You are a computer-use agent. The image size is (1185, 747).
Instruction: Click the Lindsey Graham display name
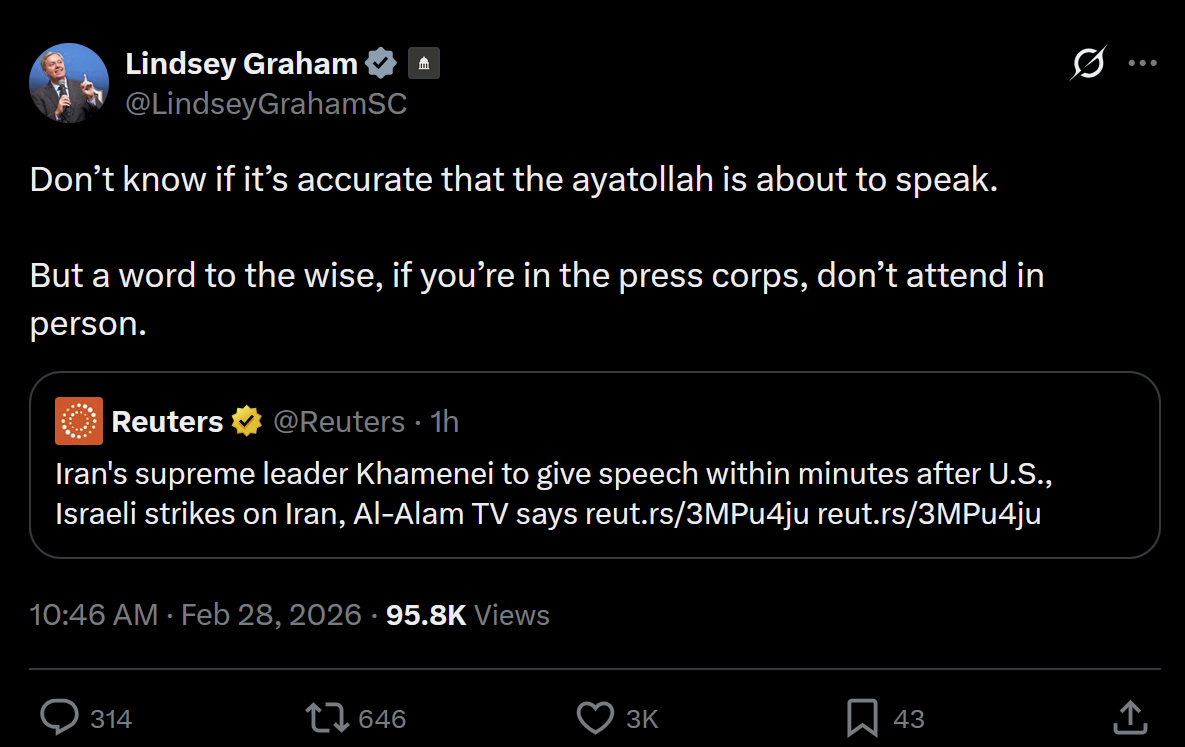241,64
